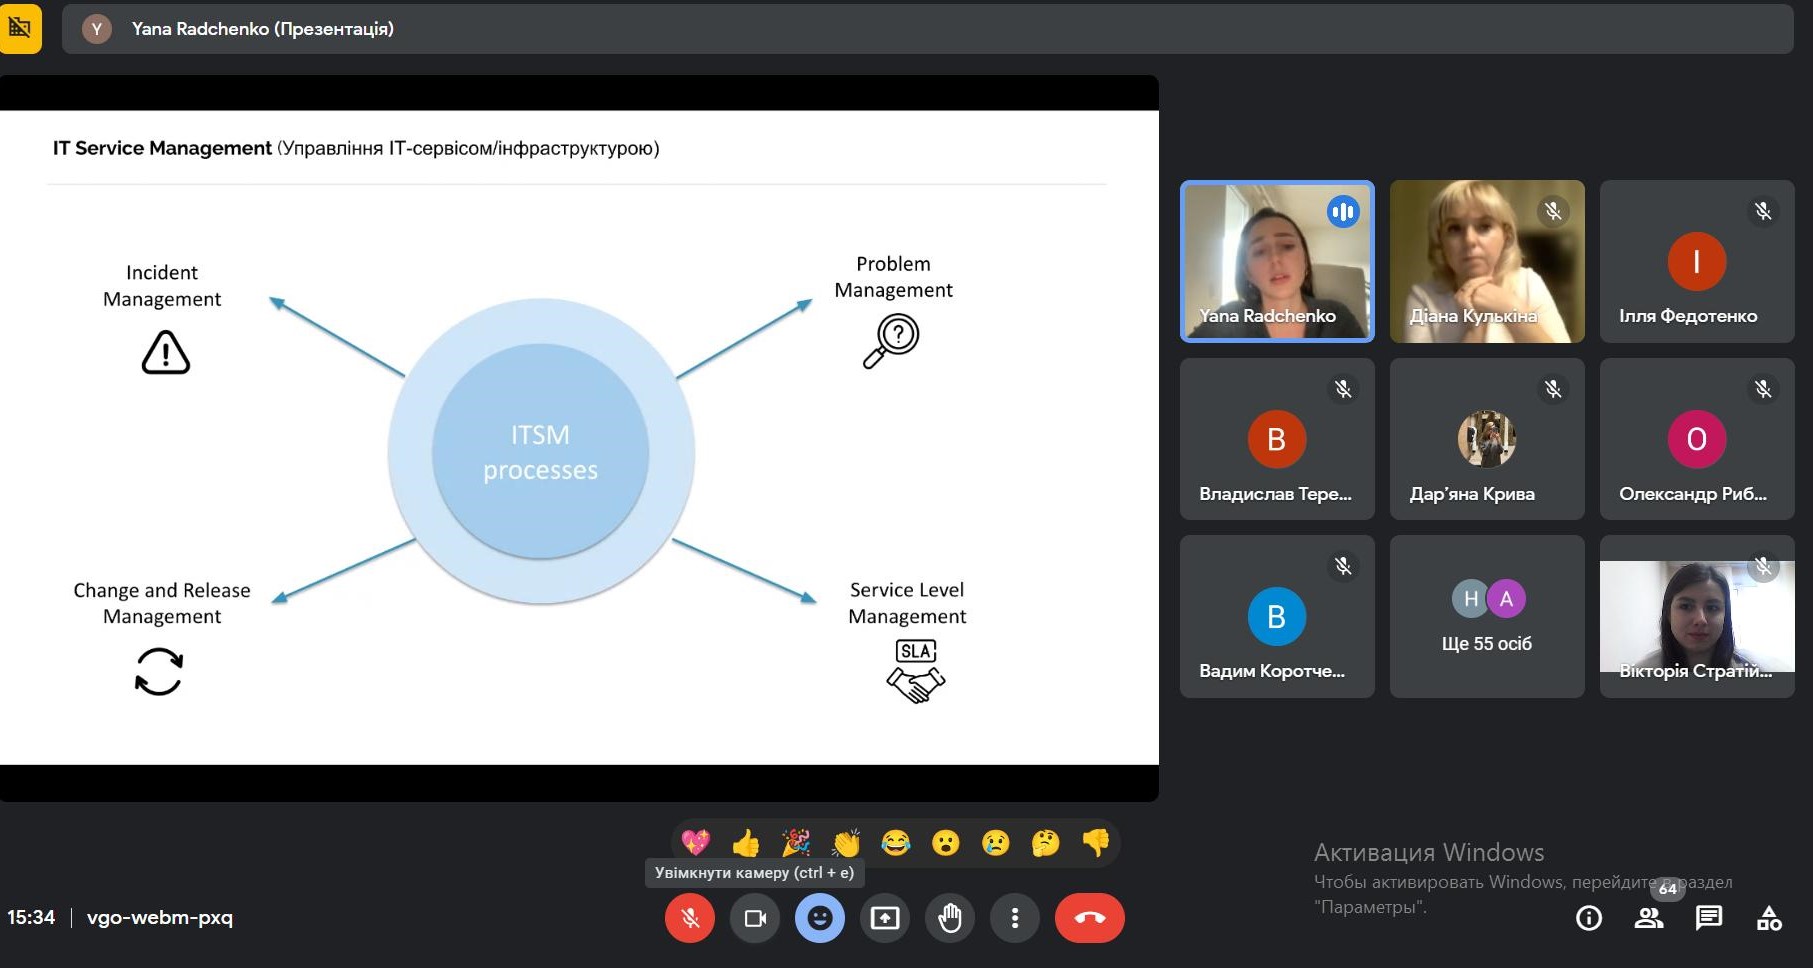Screen dimensions: 1813x968
Task: Open the activities panel
Action: pyautogui.click(x=1769, y=918)
